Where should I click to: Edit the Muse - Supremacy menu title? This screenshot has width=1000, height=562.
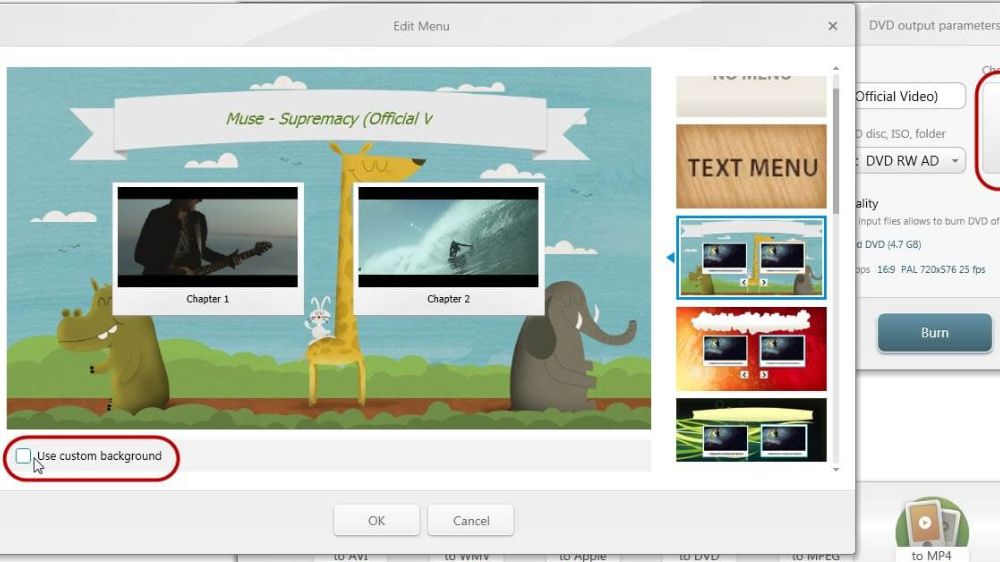329,119
